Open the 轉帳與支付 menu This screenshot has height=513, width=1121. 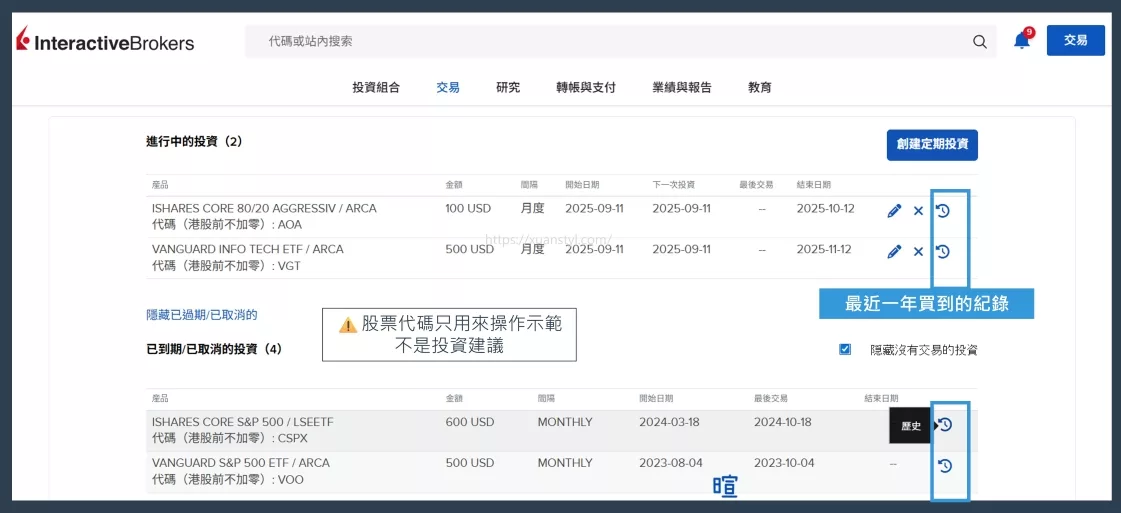pos(586,88)
